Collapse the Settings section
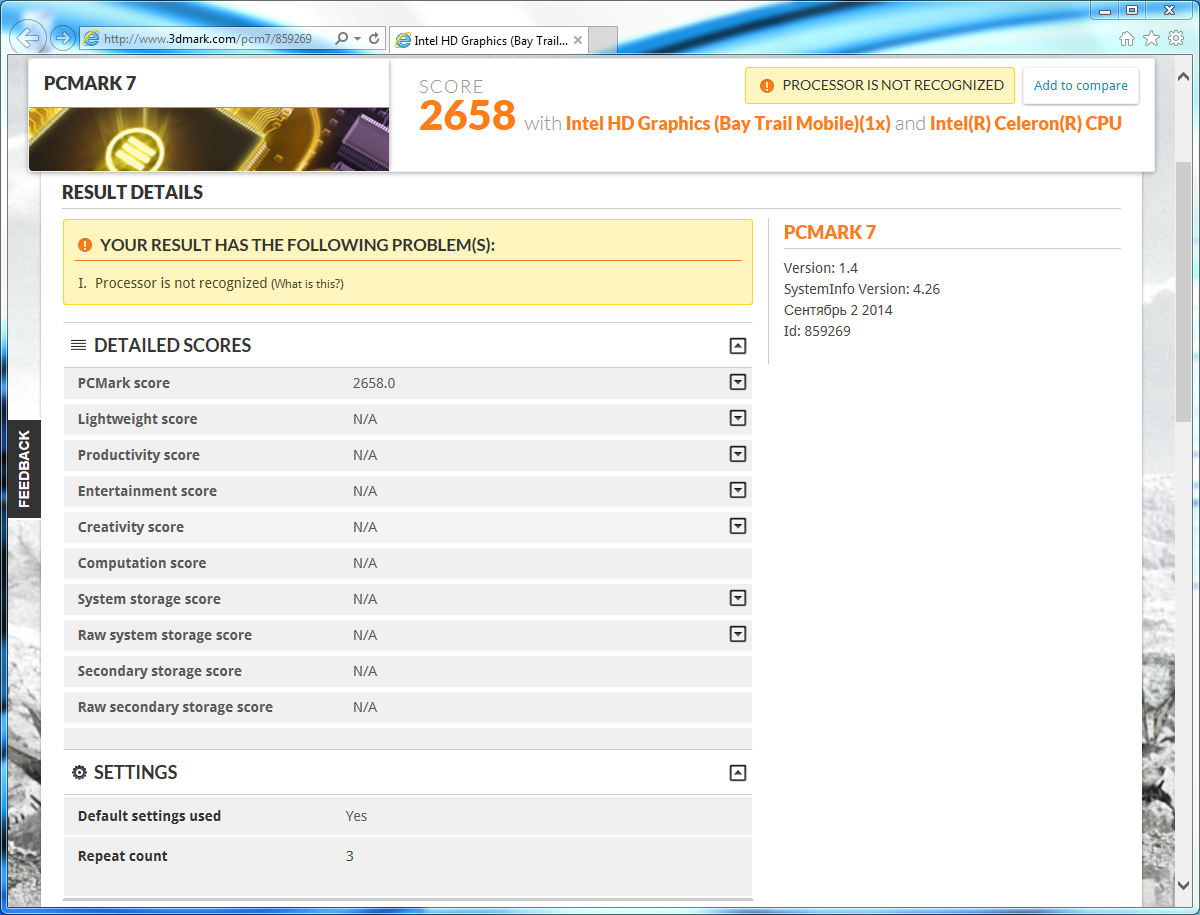Screen dimensions: 1200x915 (x=738, y=773)
